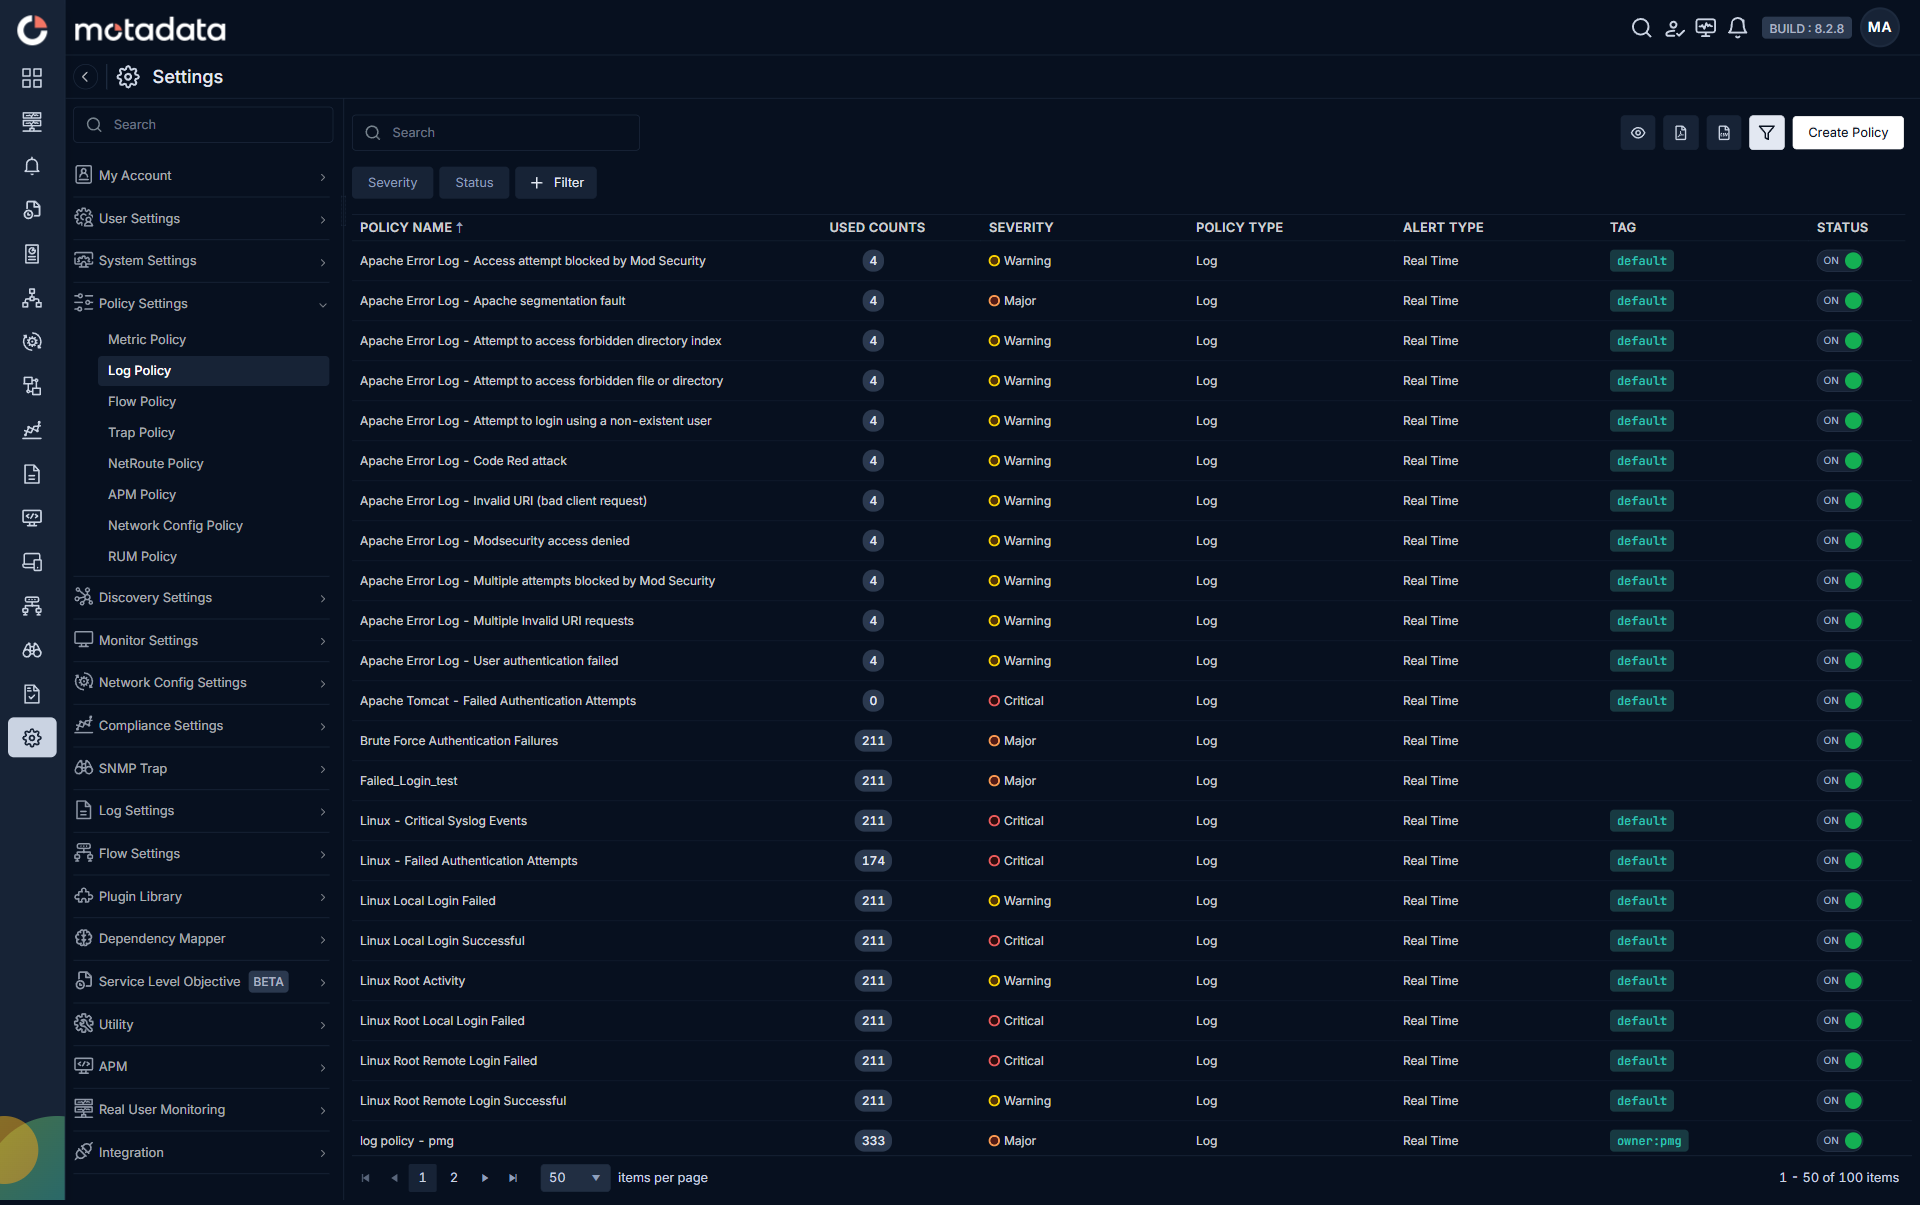The width and height of the screenshot is (1920, 1205).
Task: Open the dashboard grid icon in left rail
Action: pos(32,78)
